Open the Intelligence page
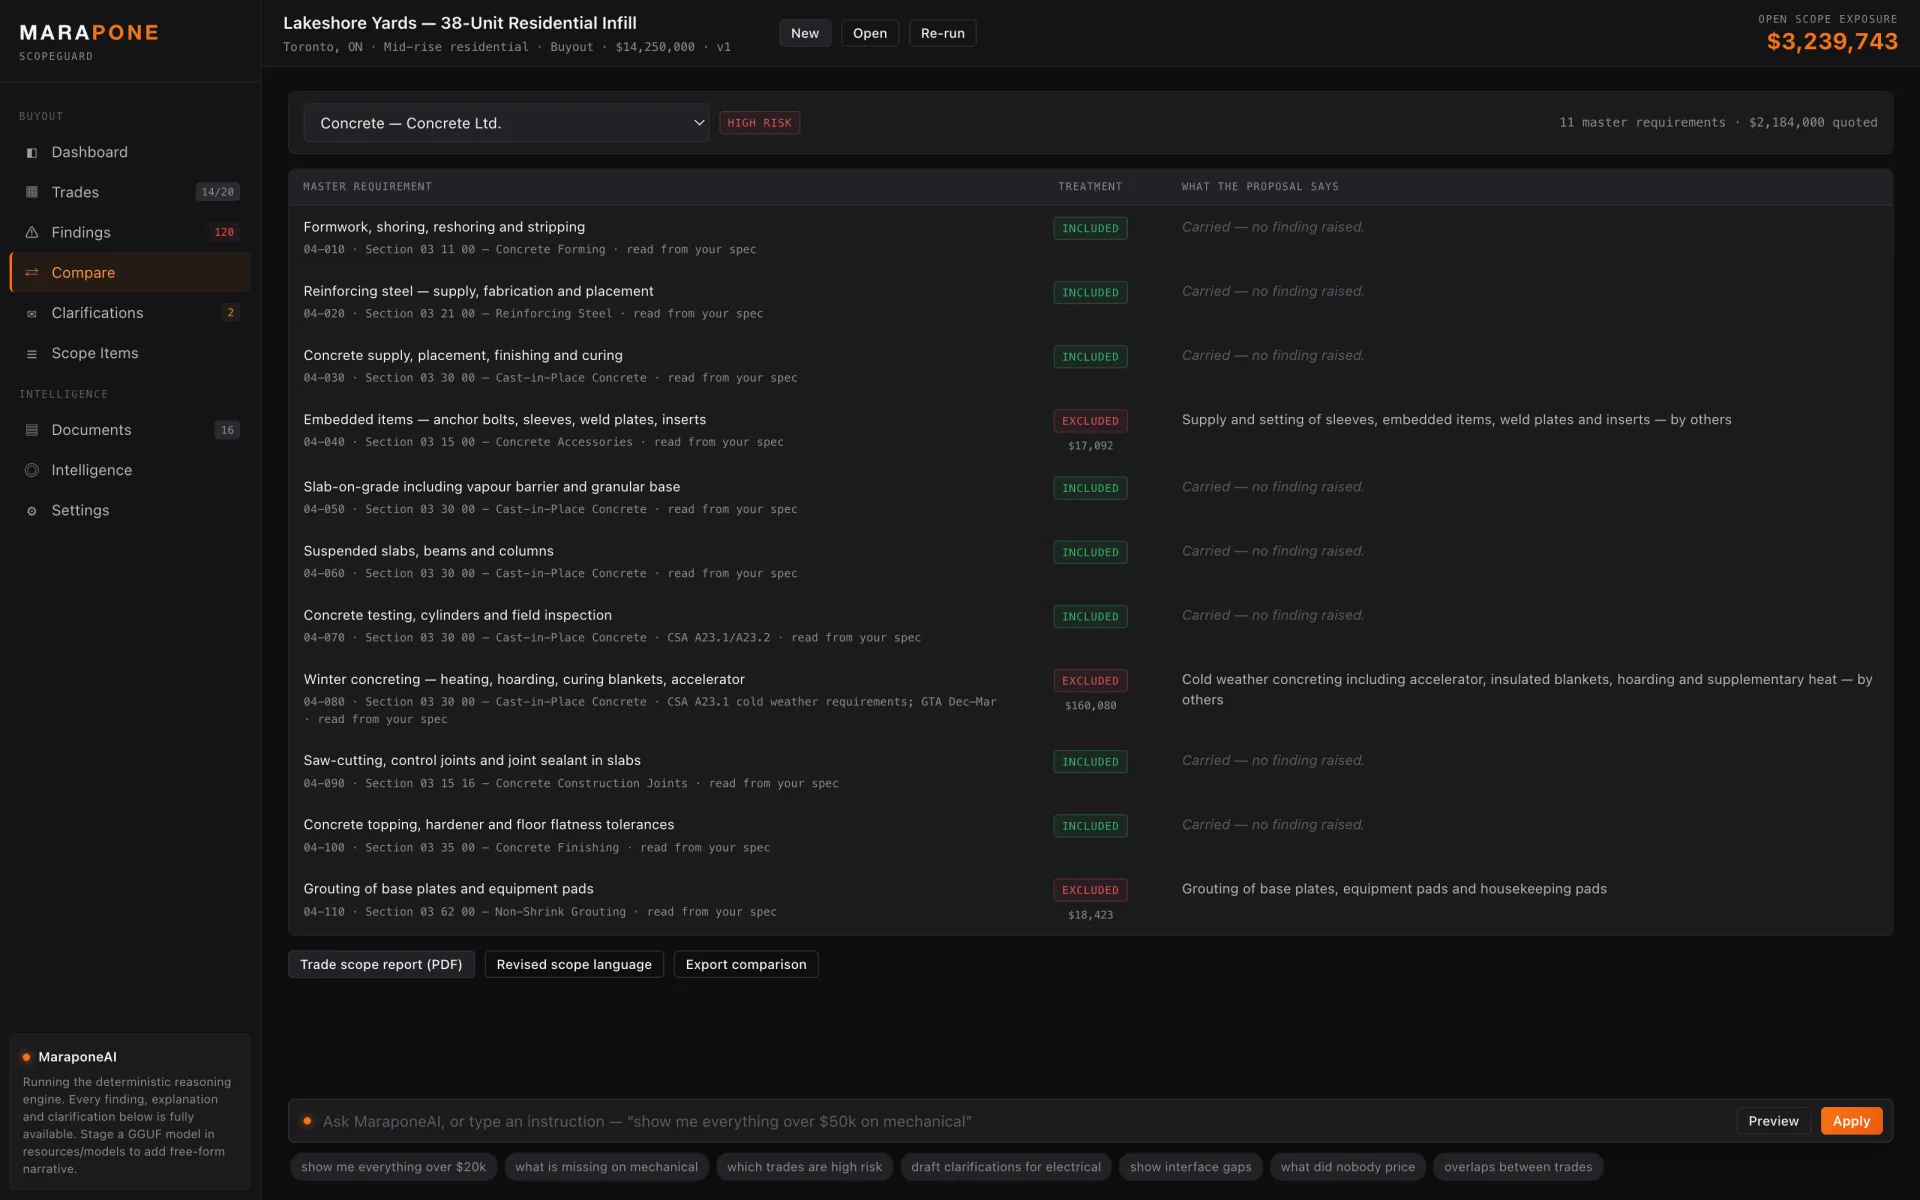Screen dimensions: 1920x1200 point(130,470)
